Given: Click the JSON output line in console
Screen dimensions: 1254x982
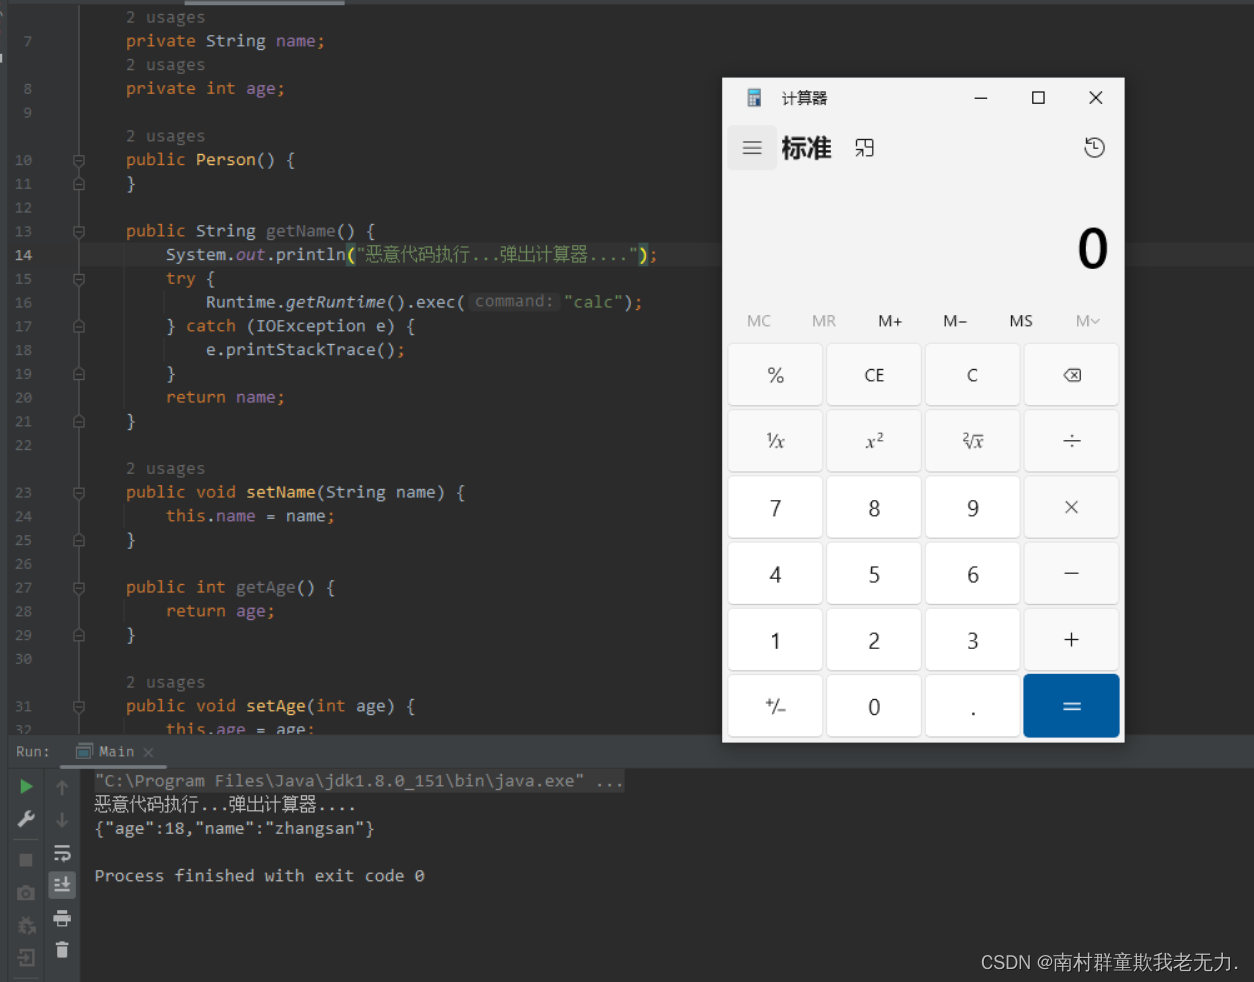Looking at the screenshot, I should pos(234,828).
